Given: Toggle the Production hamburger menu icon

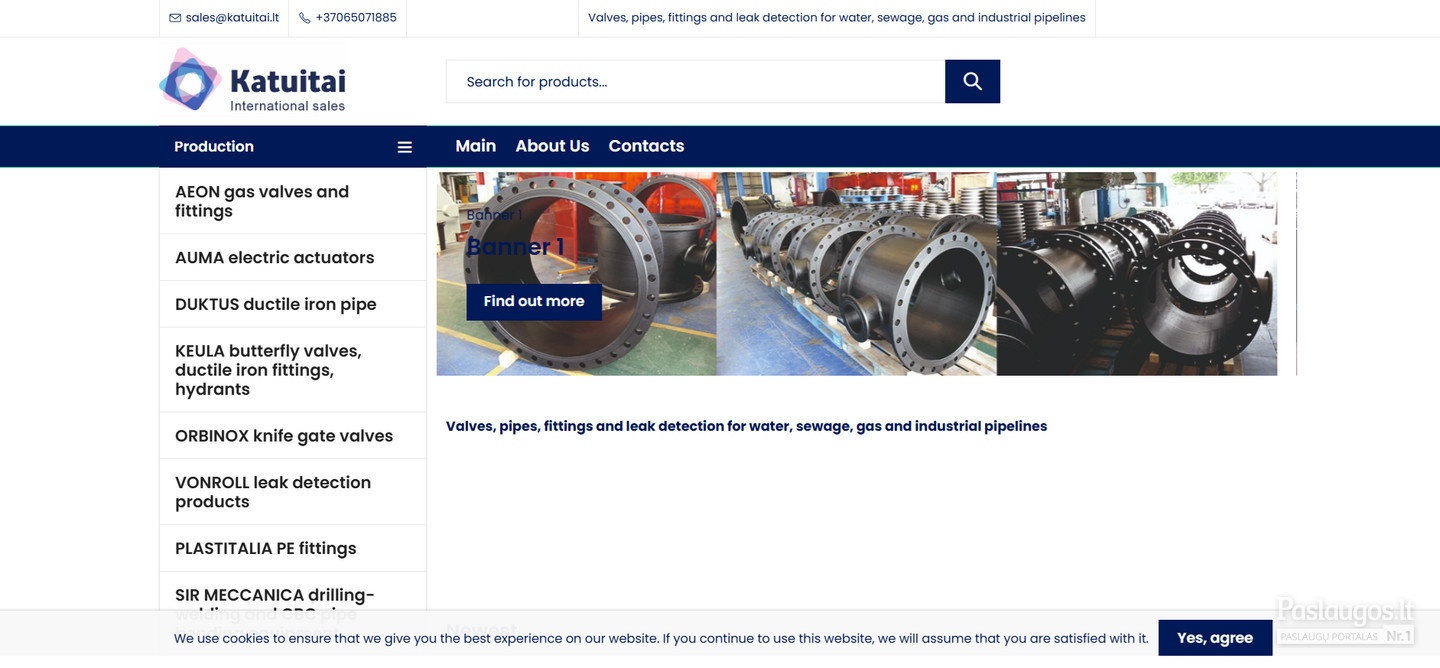Looking at the screenshot, I should coord(405,147).
